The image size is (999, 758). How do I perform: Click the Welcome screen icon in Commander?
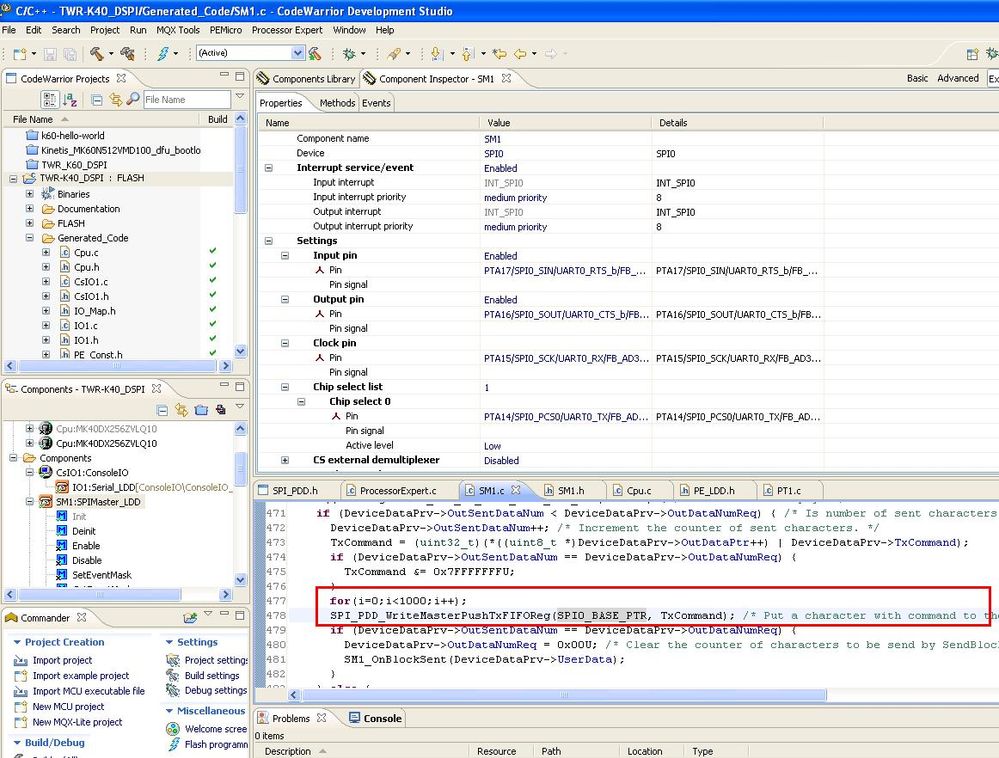point(173,729)
